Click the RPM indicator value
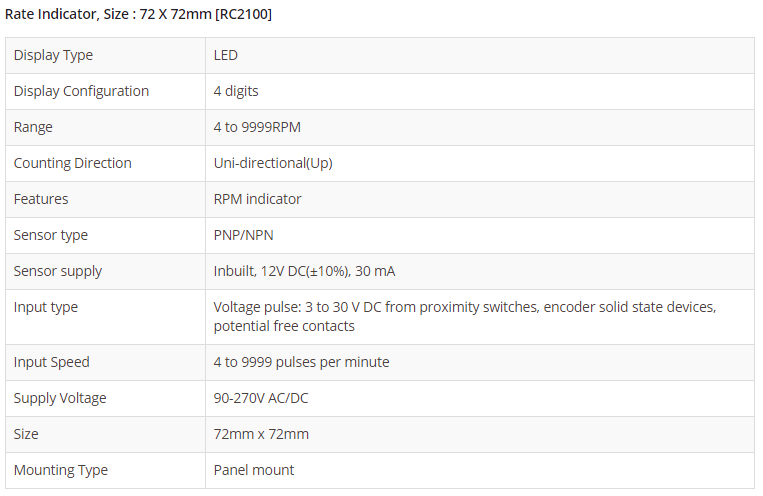The height and width of the screenshot is (496, 763). [257, 199]
